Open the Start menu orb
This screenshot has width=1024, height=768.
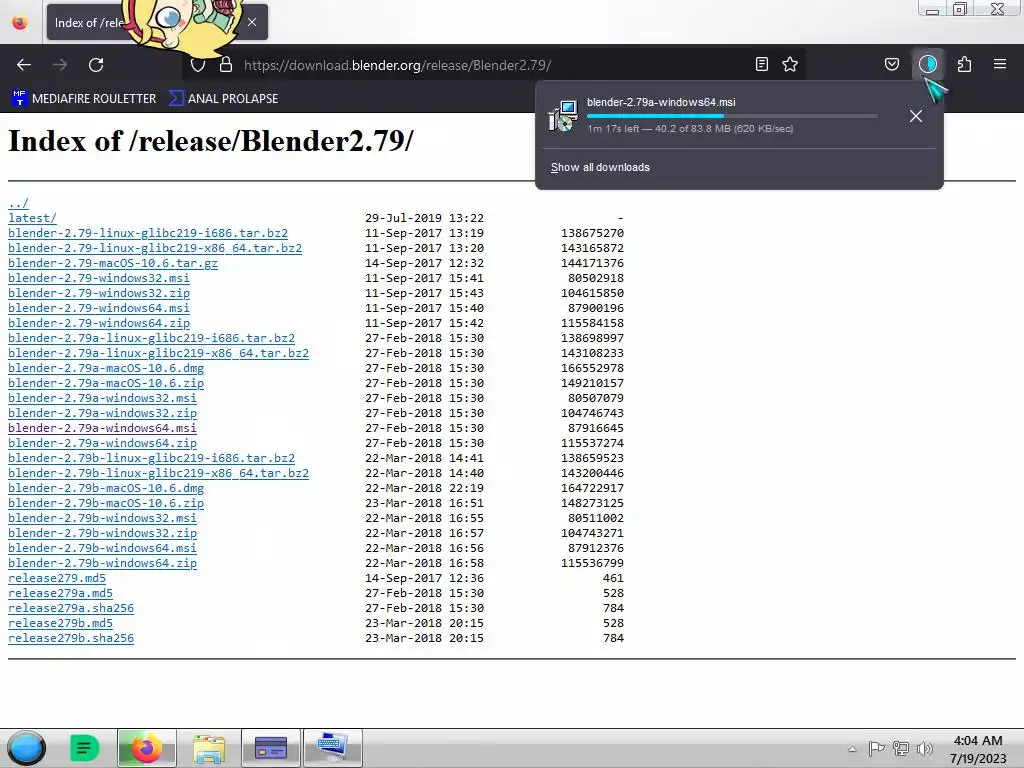(x=26, y=748)
